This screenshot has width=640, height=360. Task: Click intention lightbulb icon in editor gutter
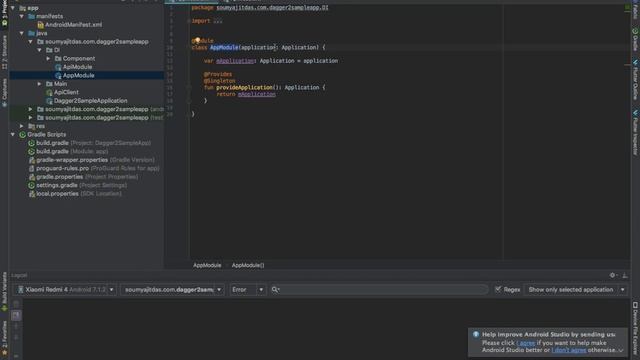197,40
